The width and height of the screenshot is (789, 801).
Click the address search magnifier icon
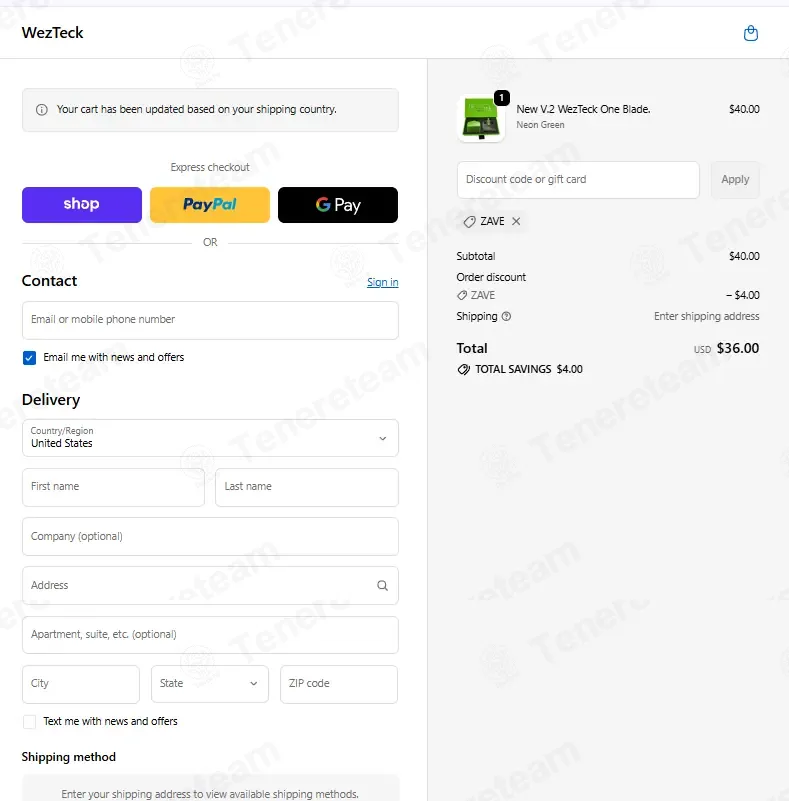382,585
